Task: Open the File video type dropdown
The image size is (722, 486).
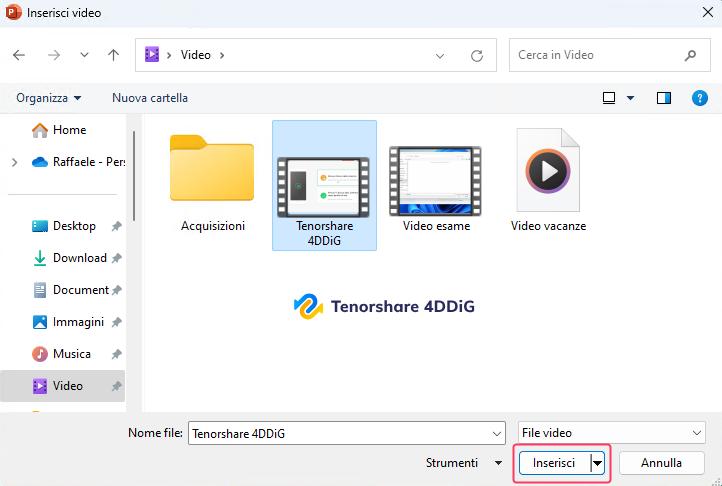Action: [x=611, y=433]
